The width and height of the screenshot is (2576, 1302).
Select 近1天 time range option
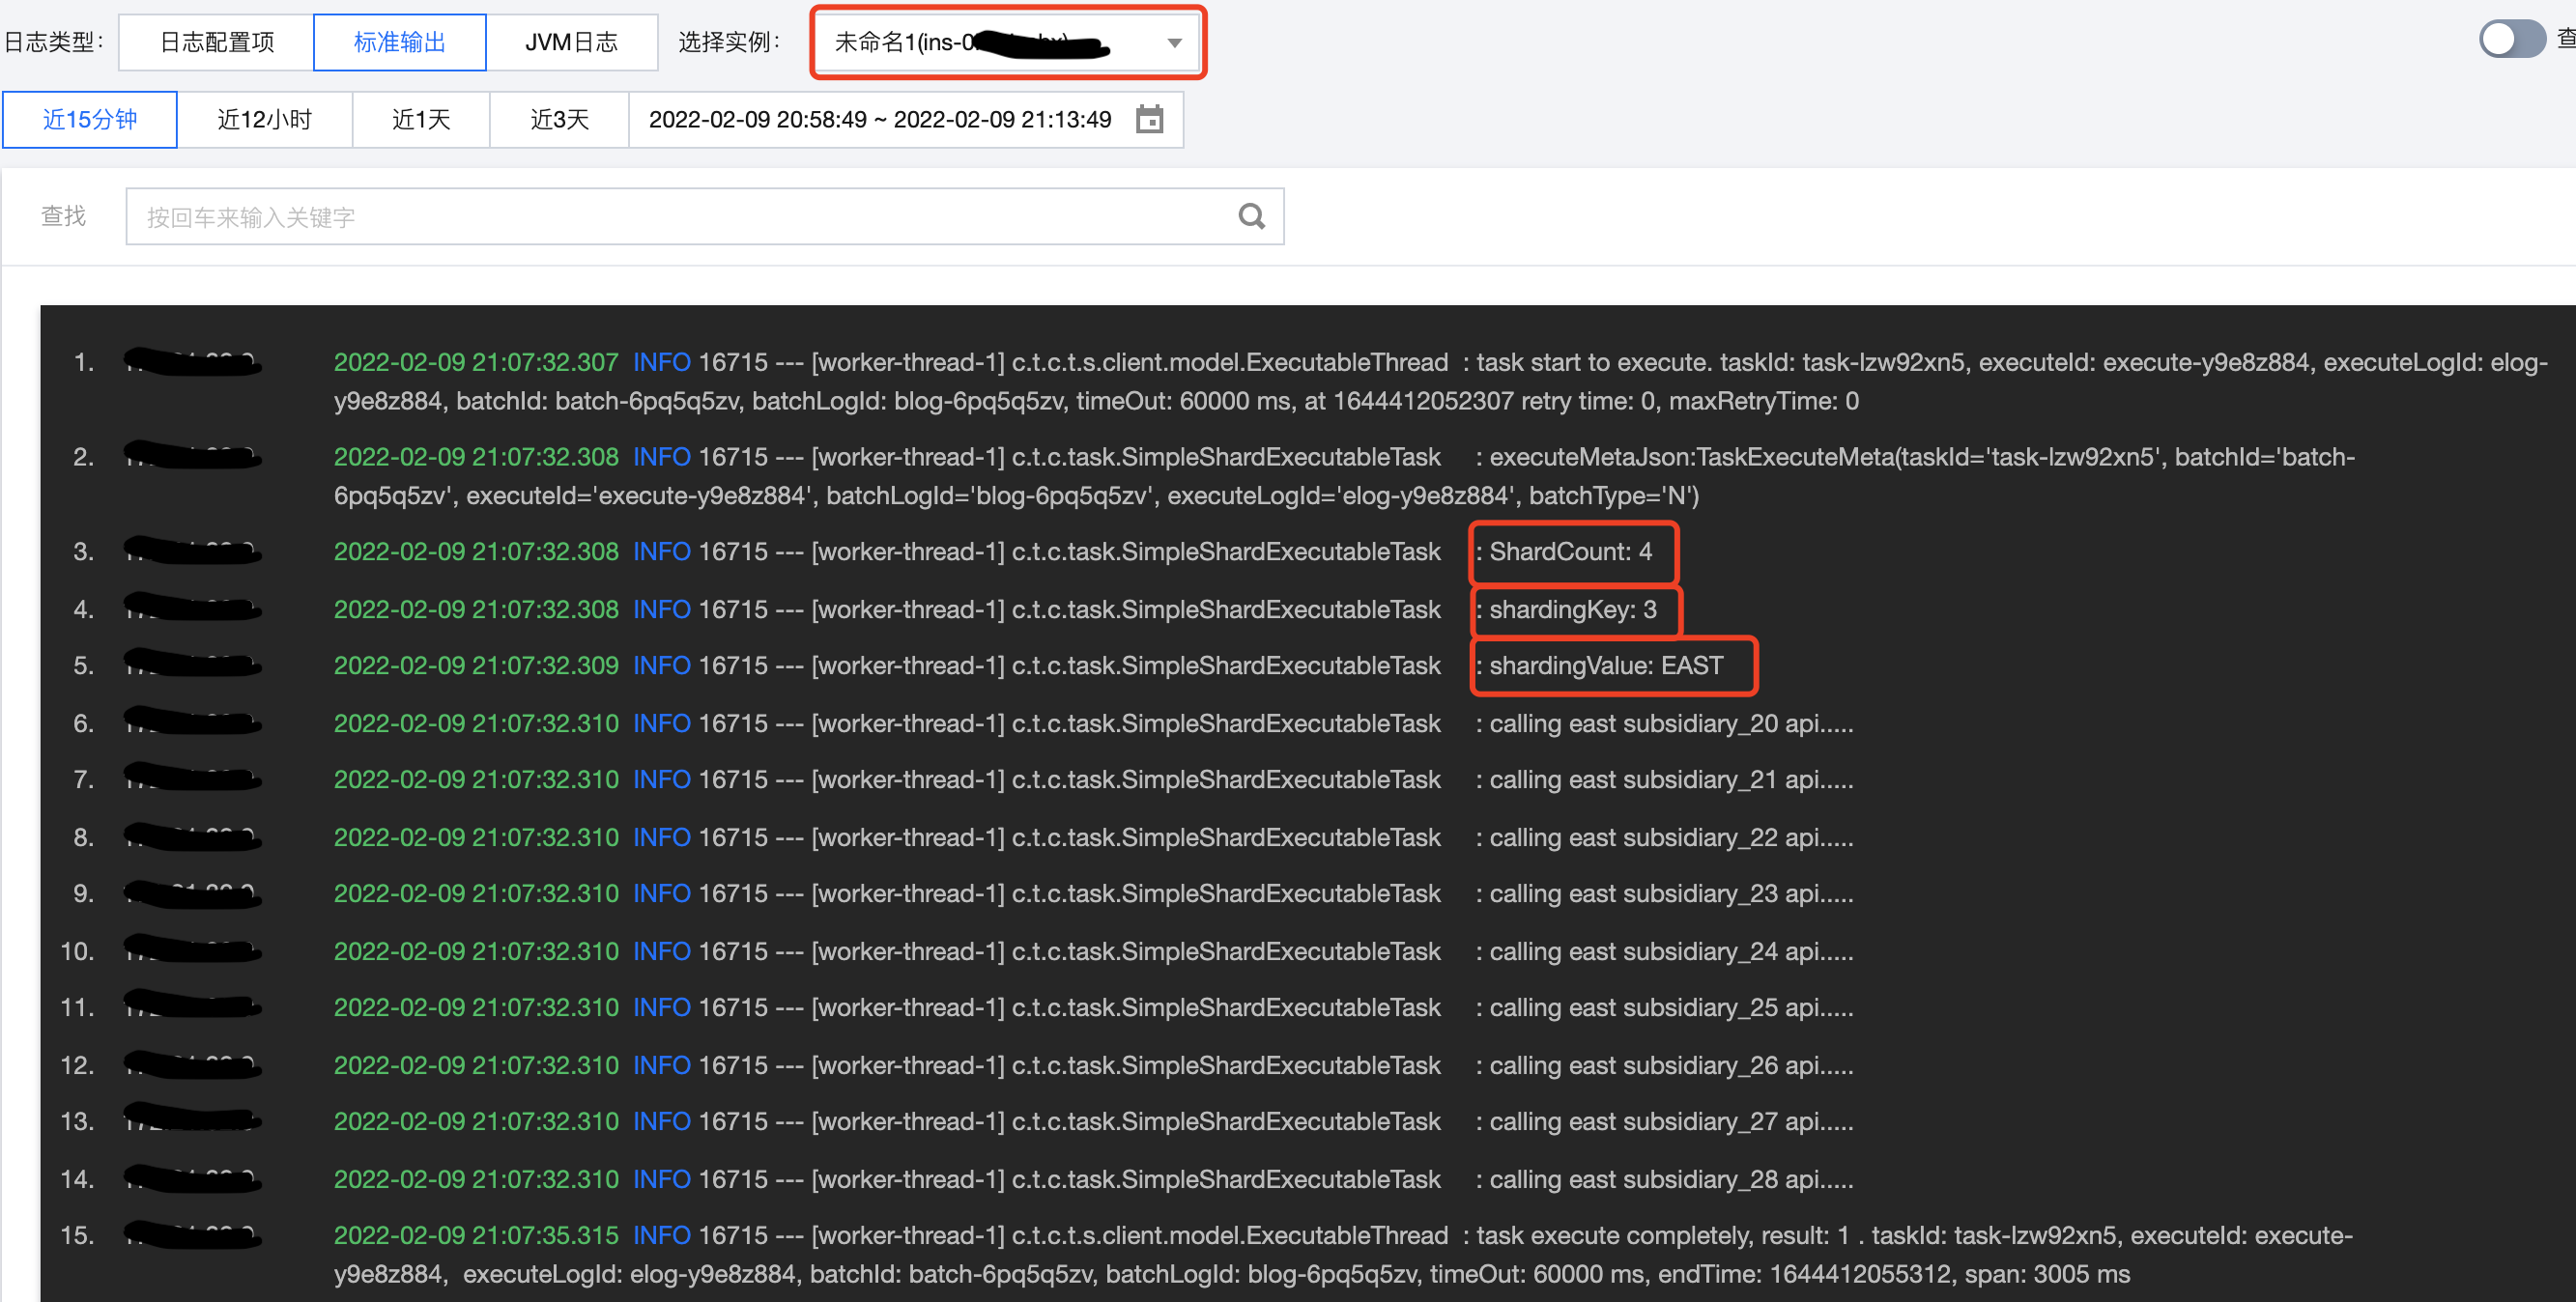click(x=420, y=120)
